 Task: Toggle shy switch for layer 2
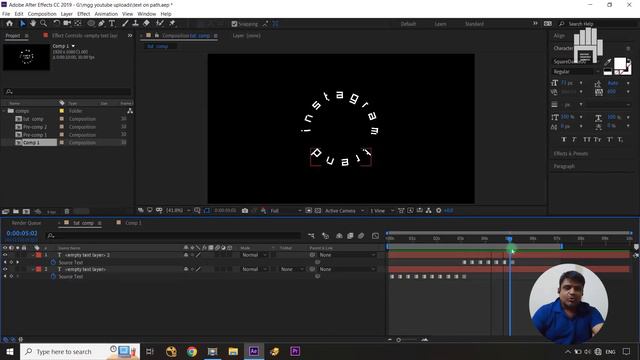click(x=186, y=269)
